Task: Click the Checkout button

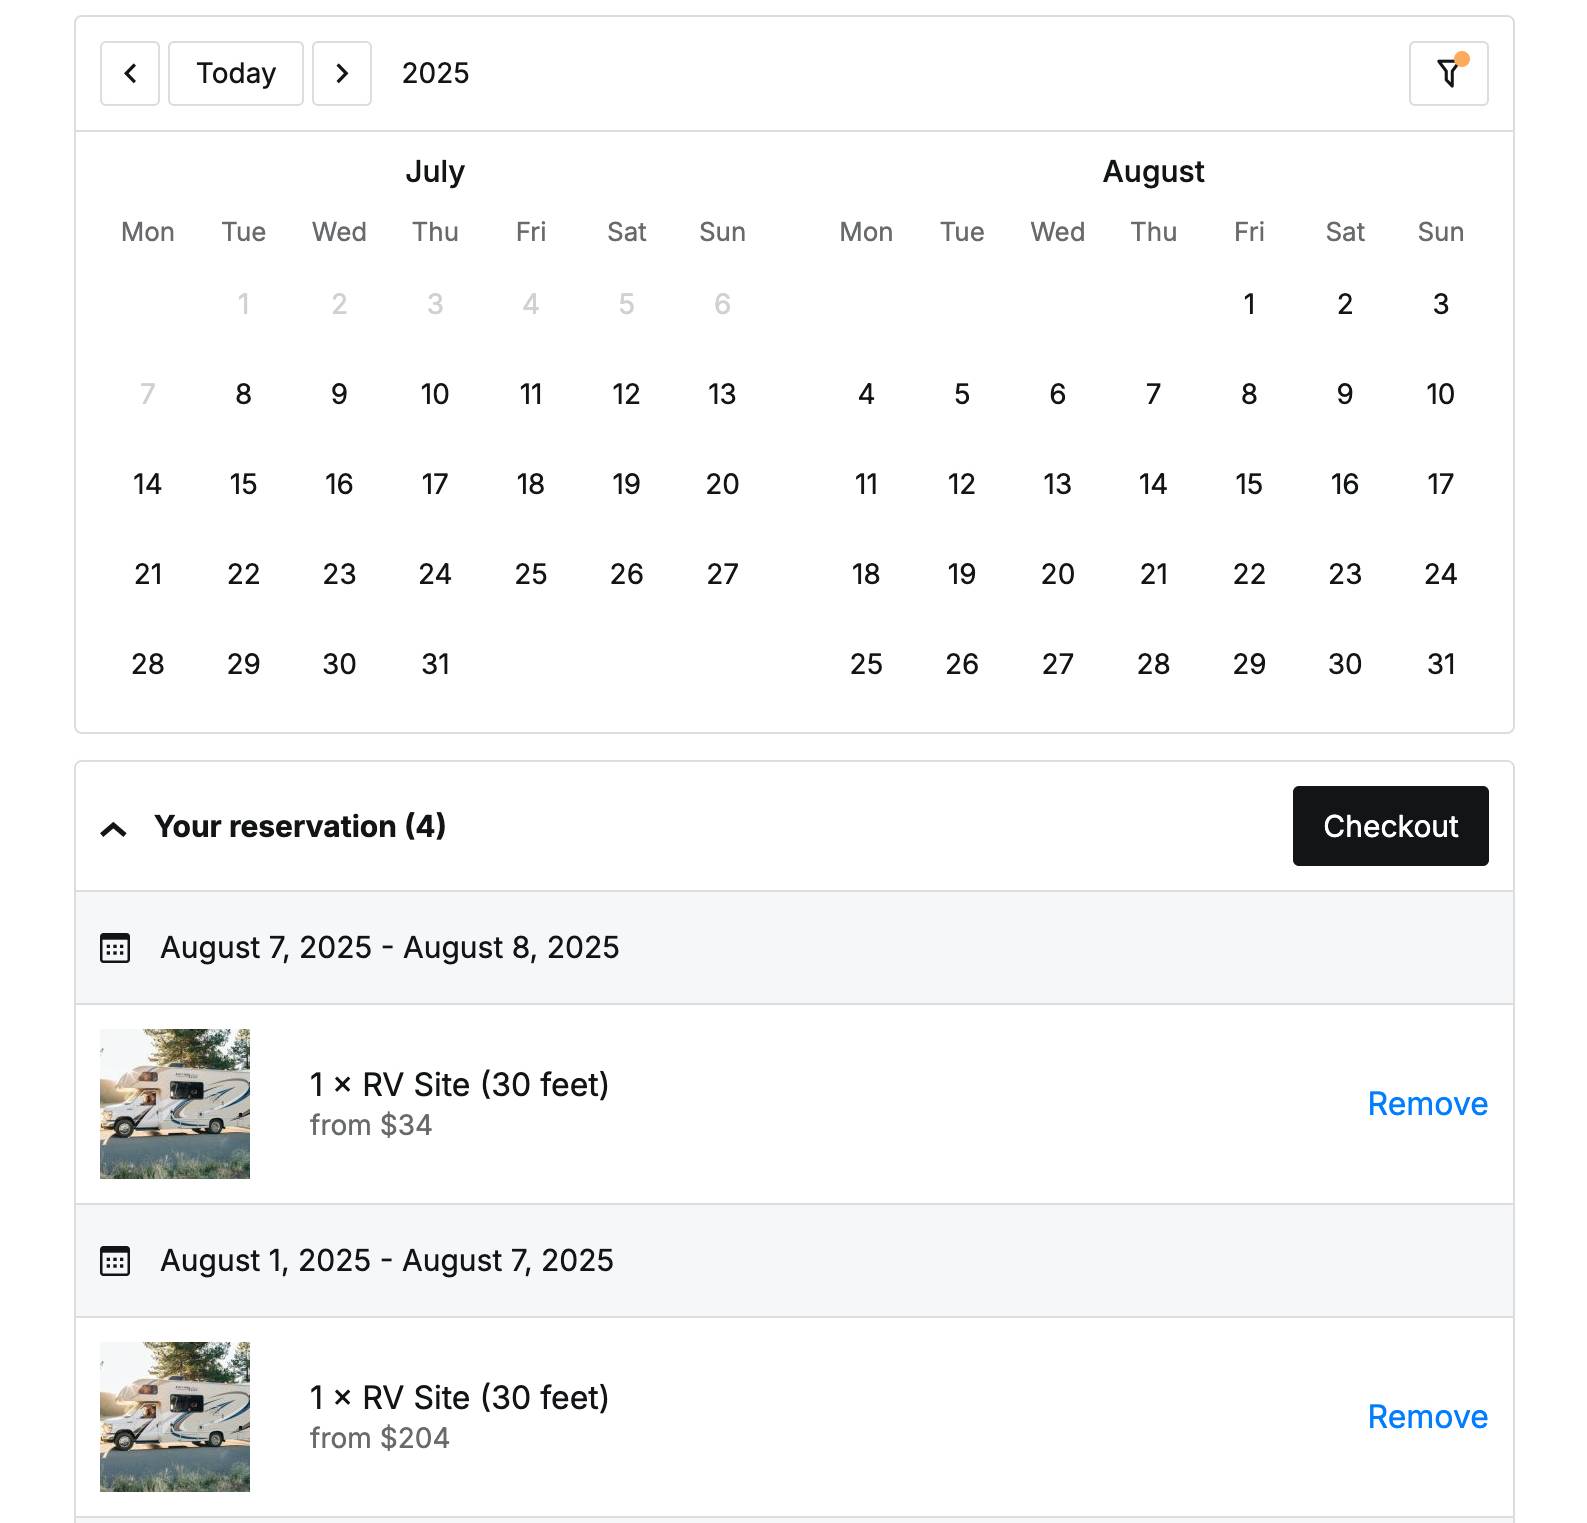Action: pyautogui.click(x=1390, y=826)
